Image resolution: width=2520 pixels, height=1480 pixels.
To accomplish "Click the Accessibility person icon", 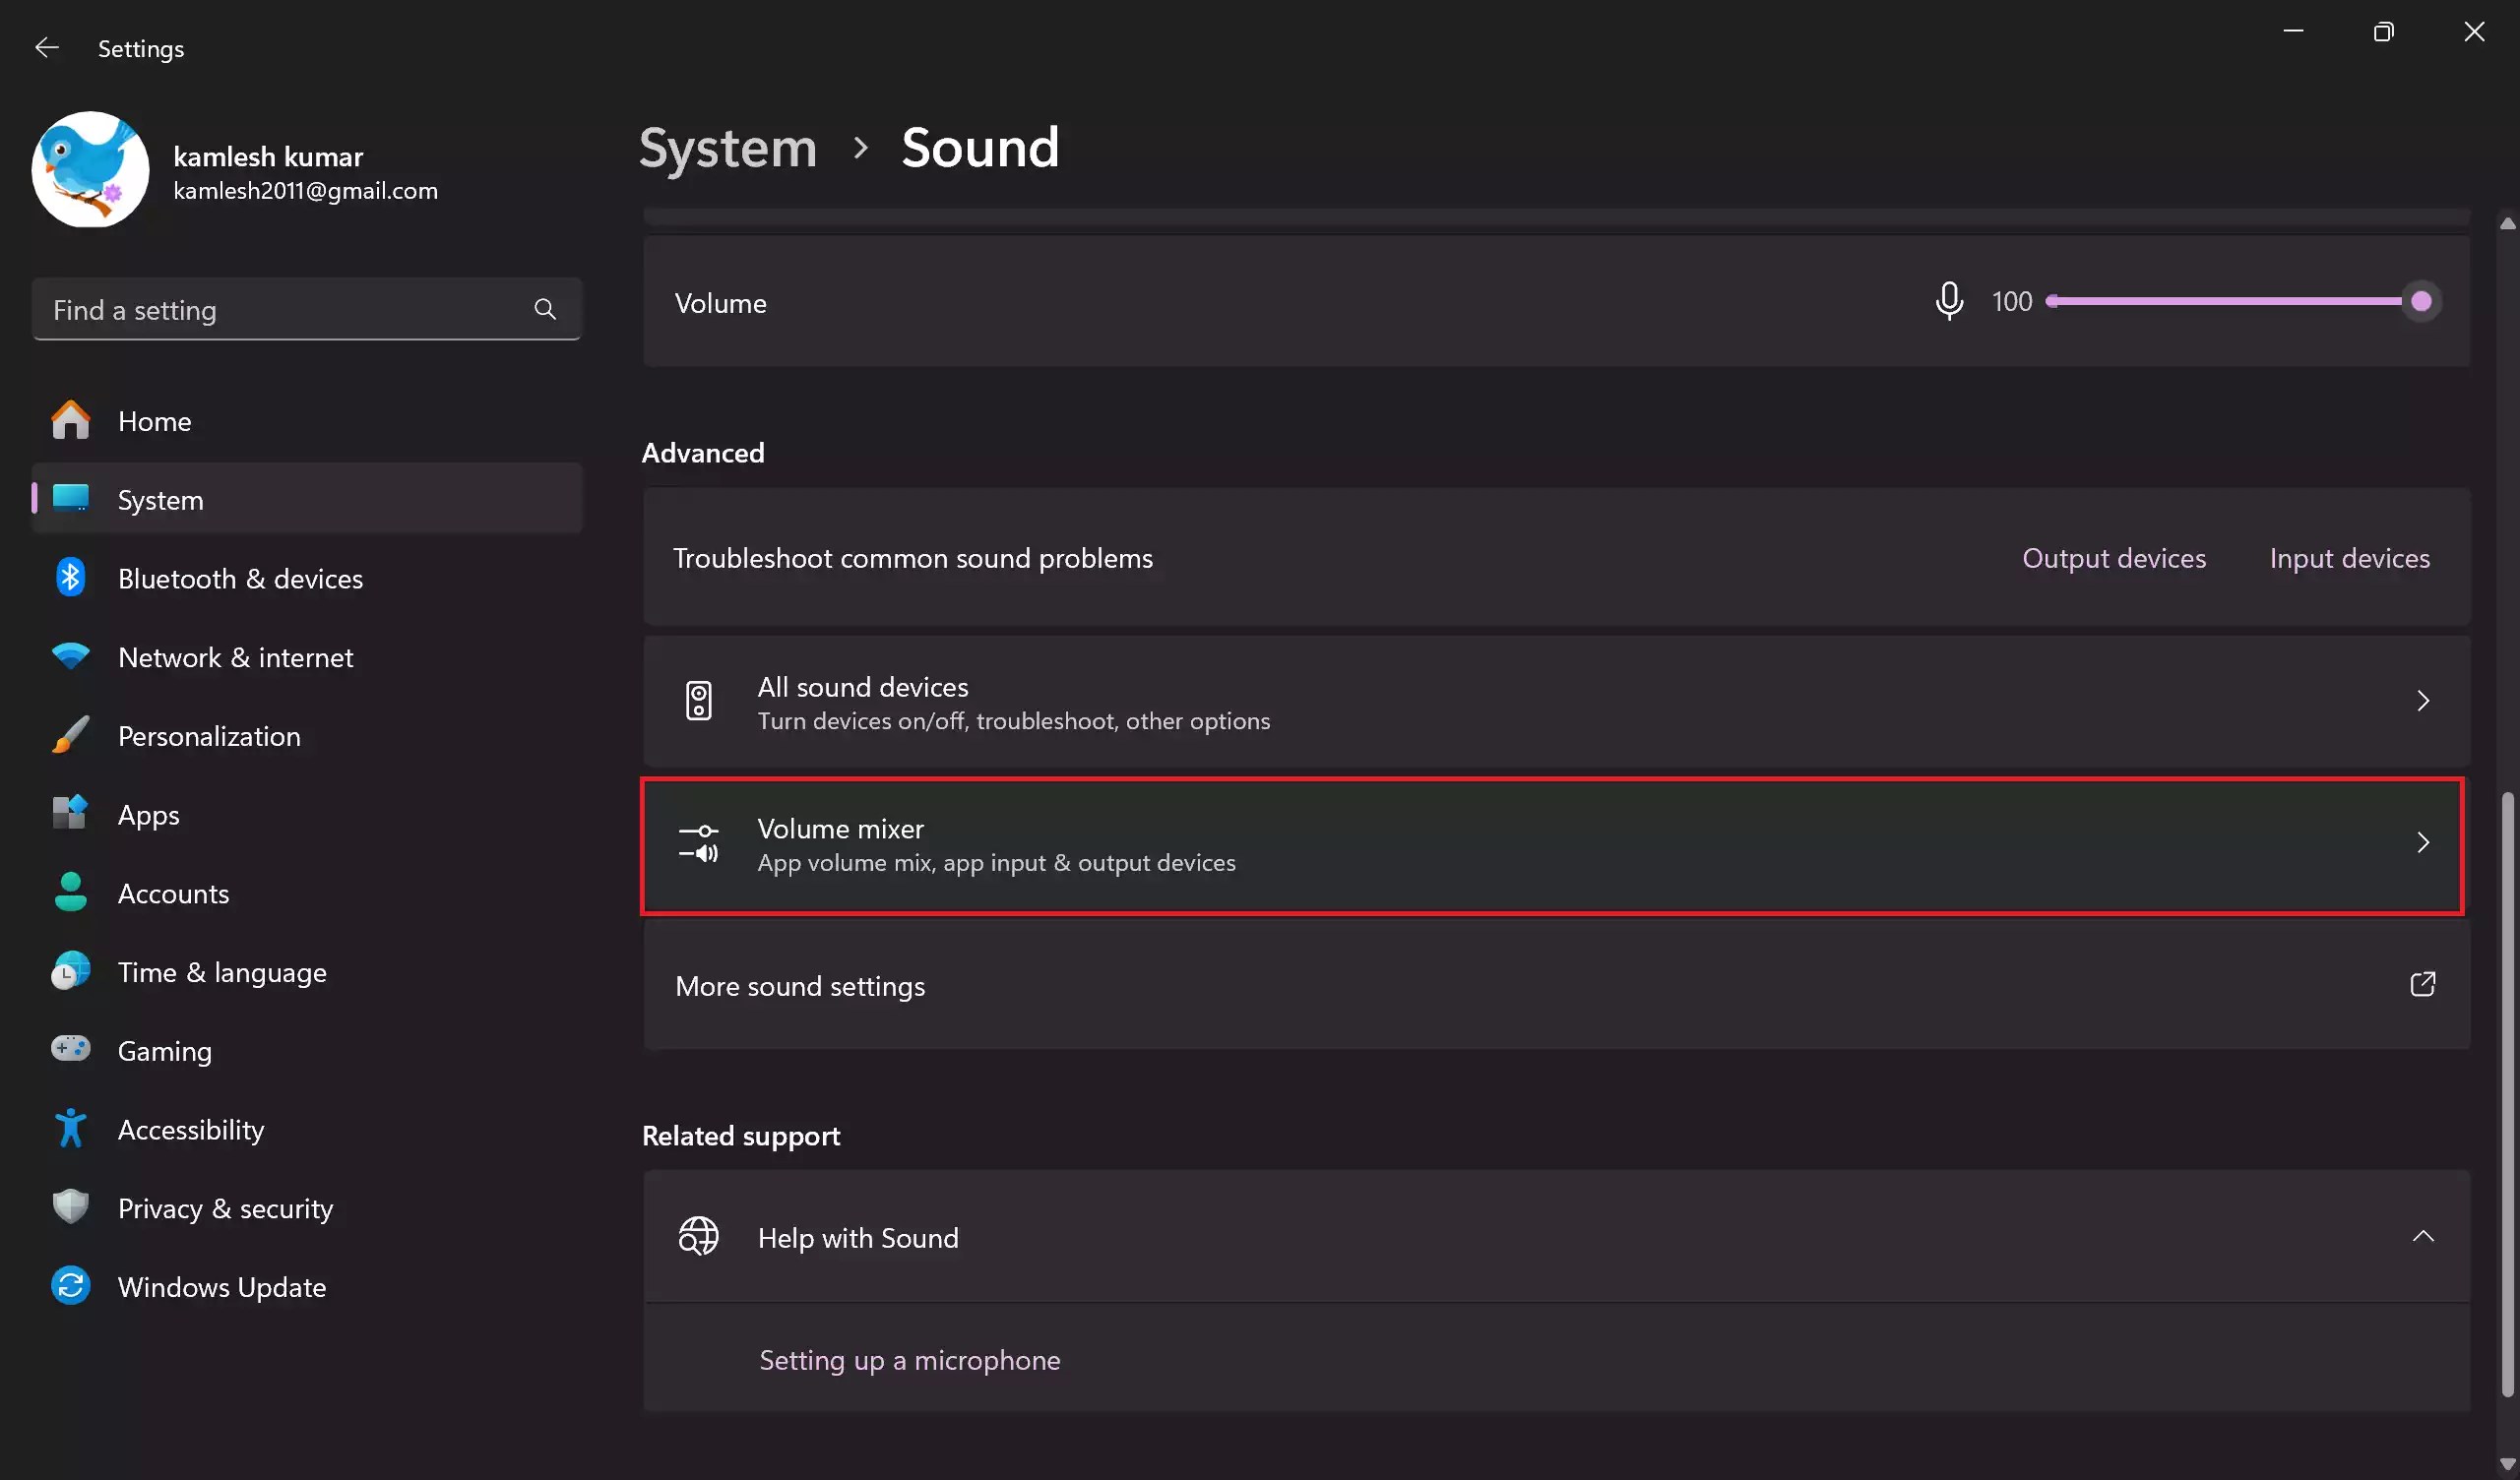I will click(70, 1128).
